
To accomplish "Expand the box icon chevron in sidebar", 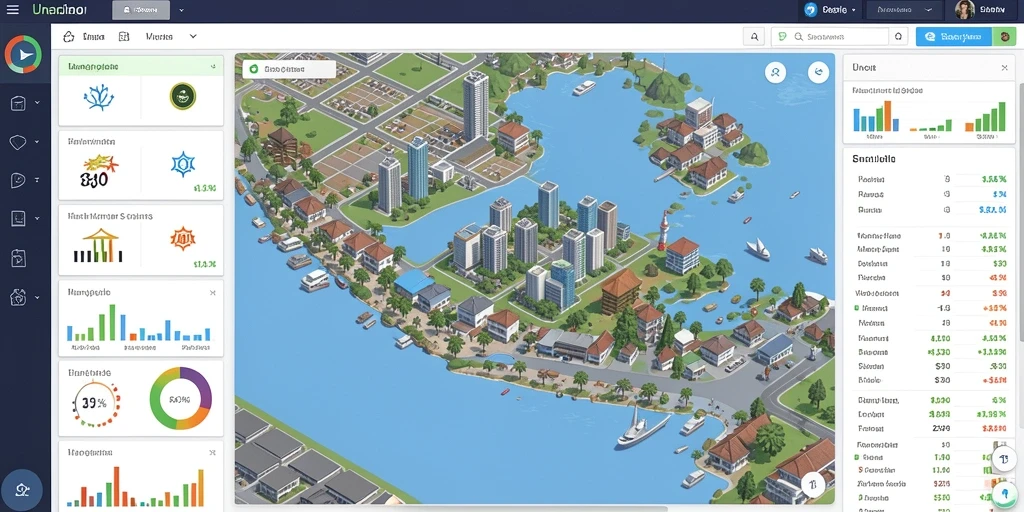I will (x=37, y=103).
